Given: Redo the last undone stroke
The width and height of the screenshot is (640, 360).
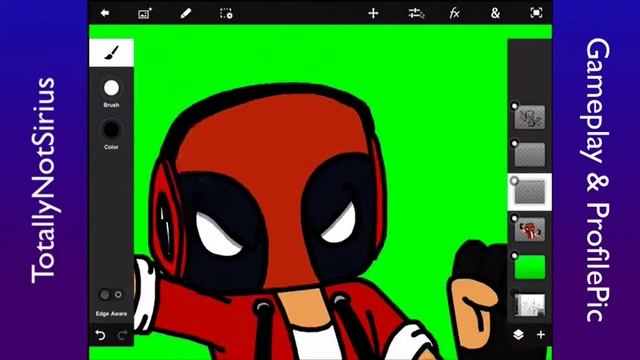Looking at the screenshot, I should point(122,336).
